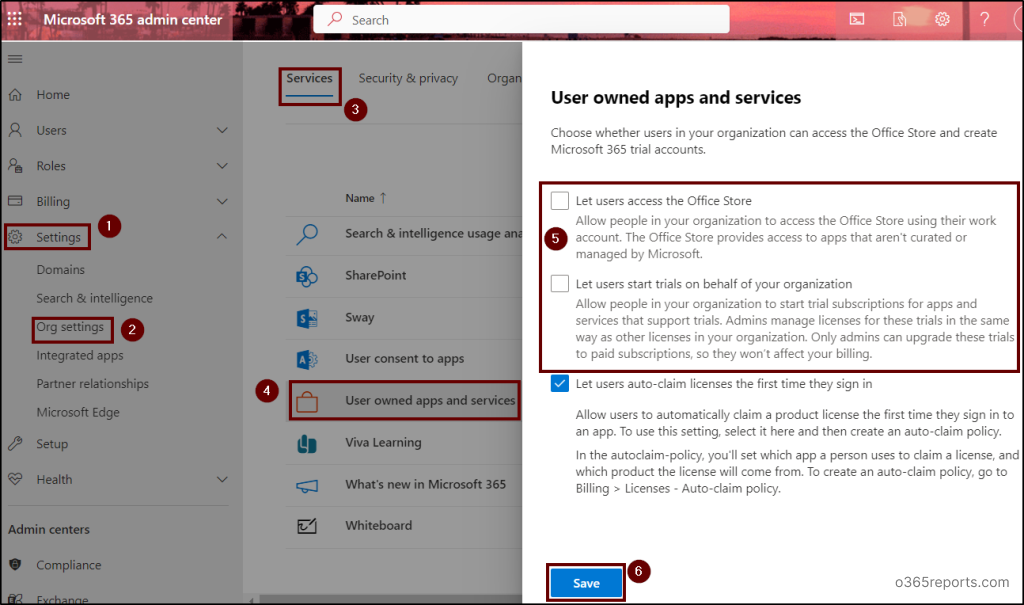Click the shopping bag icon for User owned apps
The image size is (1024, 605).
307,401
